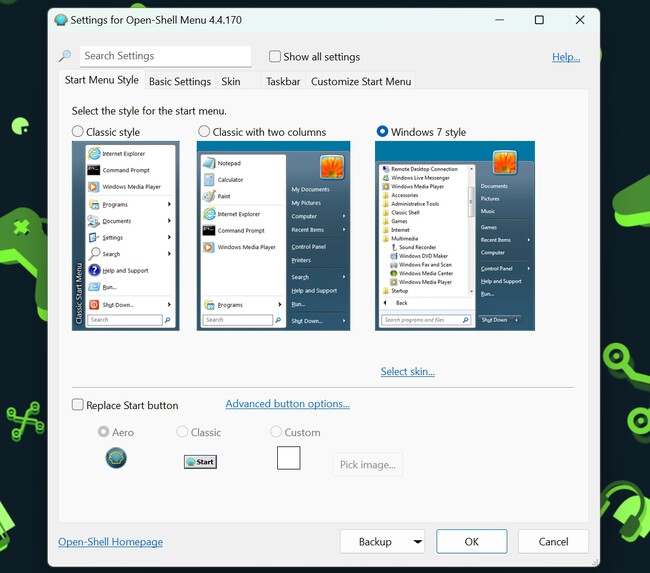Click the Cancel button
Viewport: 650px width, 573px height.
[553, 541]
